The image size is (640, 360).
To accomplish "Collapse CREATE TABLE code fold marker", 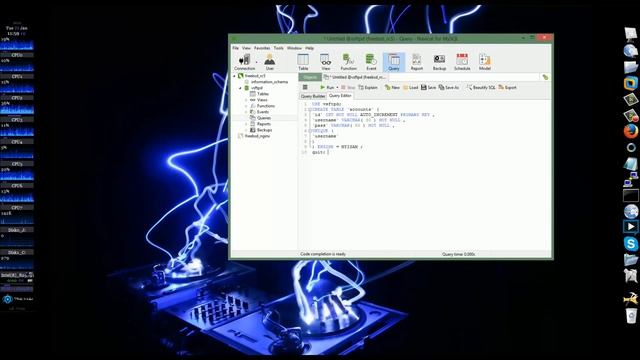I will tap(309, 110).
